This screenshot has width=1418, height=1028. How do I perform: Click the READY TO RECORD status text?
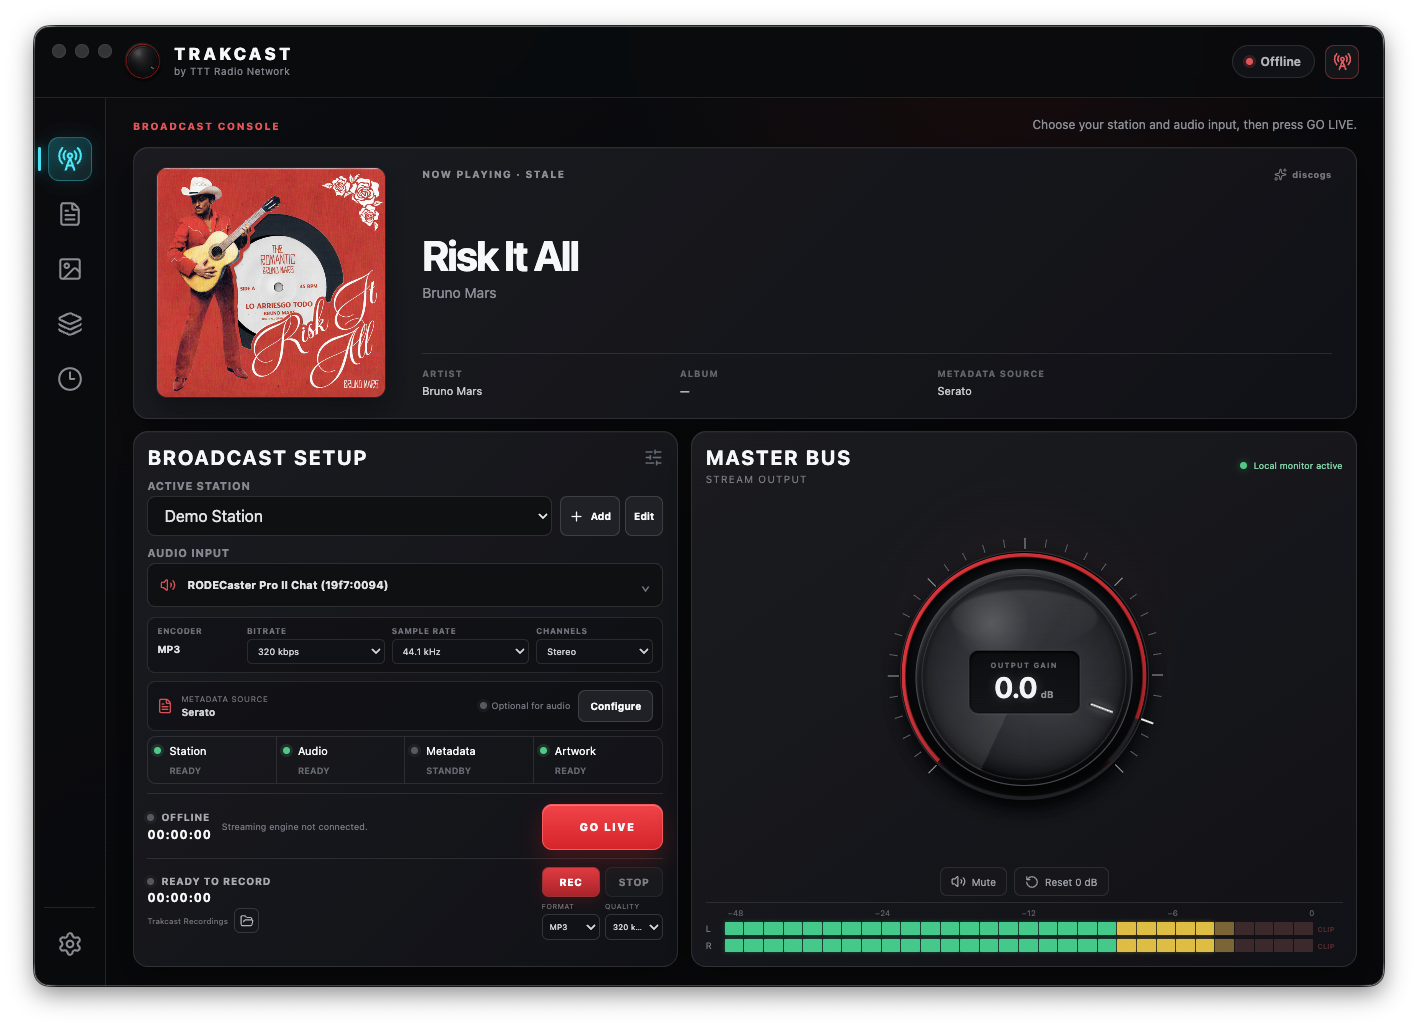click(216, 882)
